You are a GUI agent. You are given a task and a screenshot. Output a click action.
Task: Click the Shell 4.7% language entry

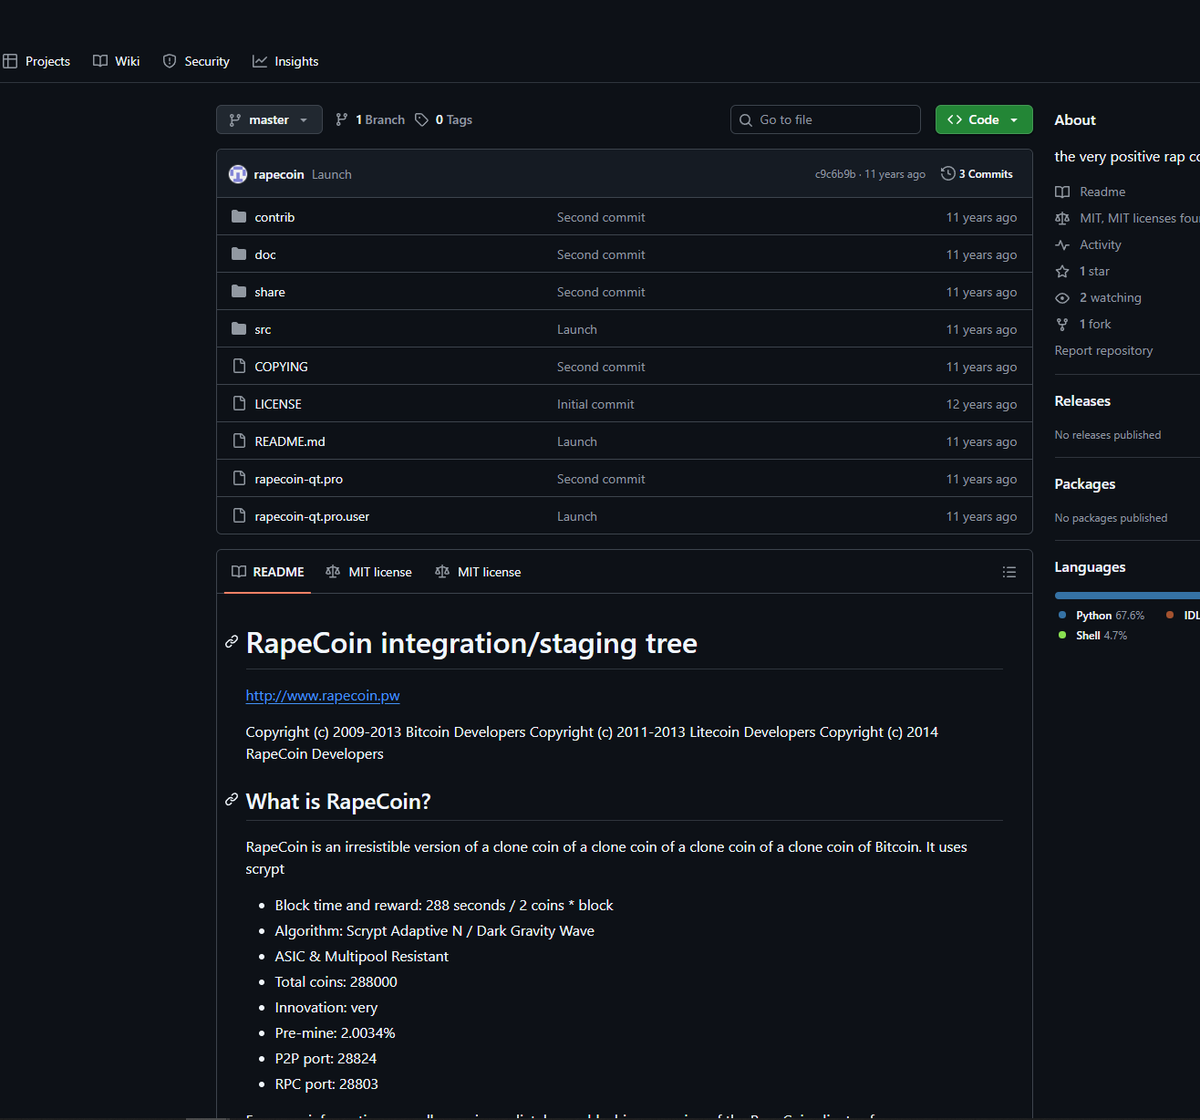(1092, 635)
